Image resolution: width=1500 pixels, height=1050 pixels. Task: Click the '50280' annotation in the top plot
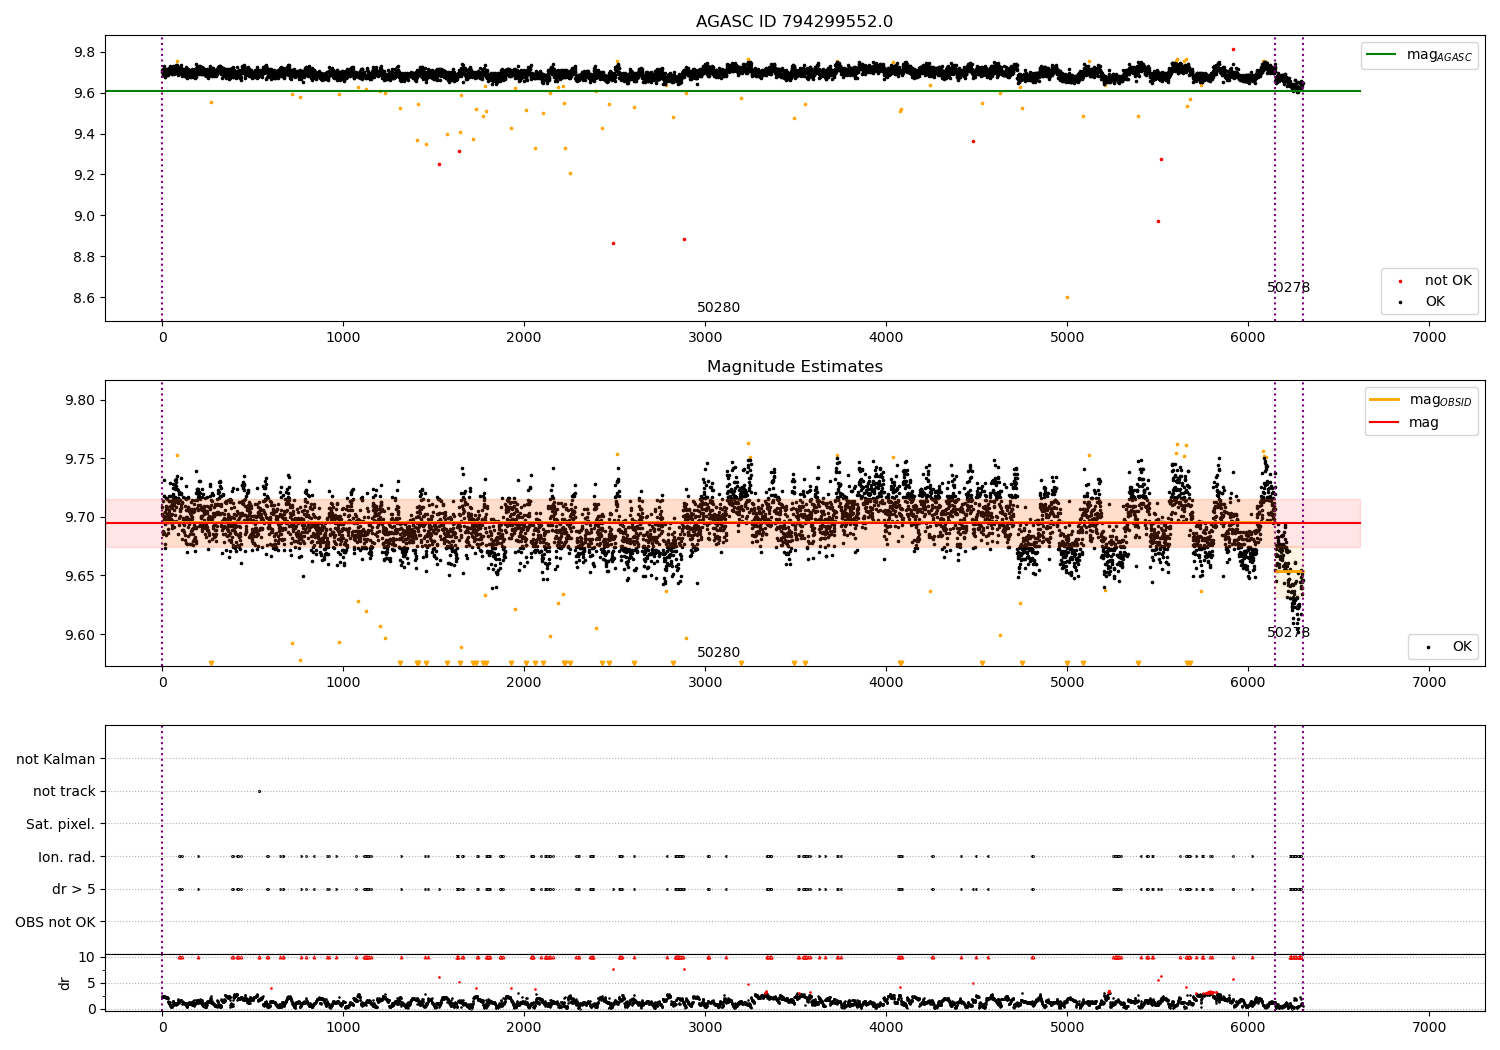(x=718, y=308)
